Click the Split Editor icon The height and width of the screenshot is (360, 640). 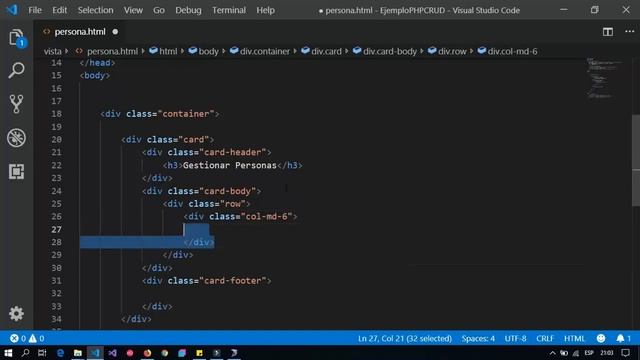tap(608, 32)
